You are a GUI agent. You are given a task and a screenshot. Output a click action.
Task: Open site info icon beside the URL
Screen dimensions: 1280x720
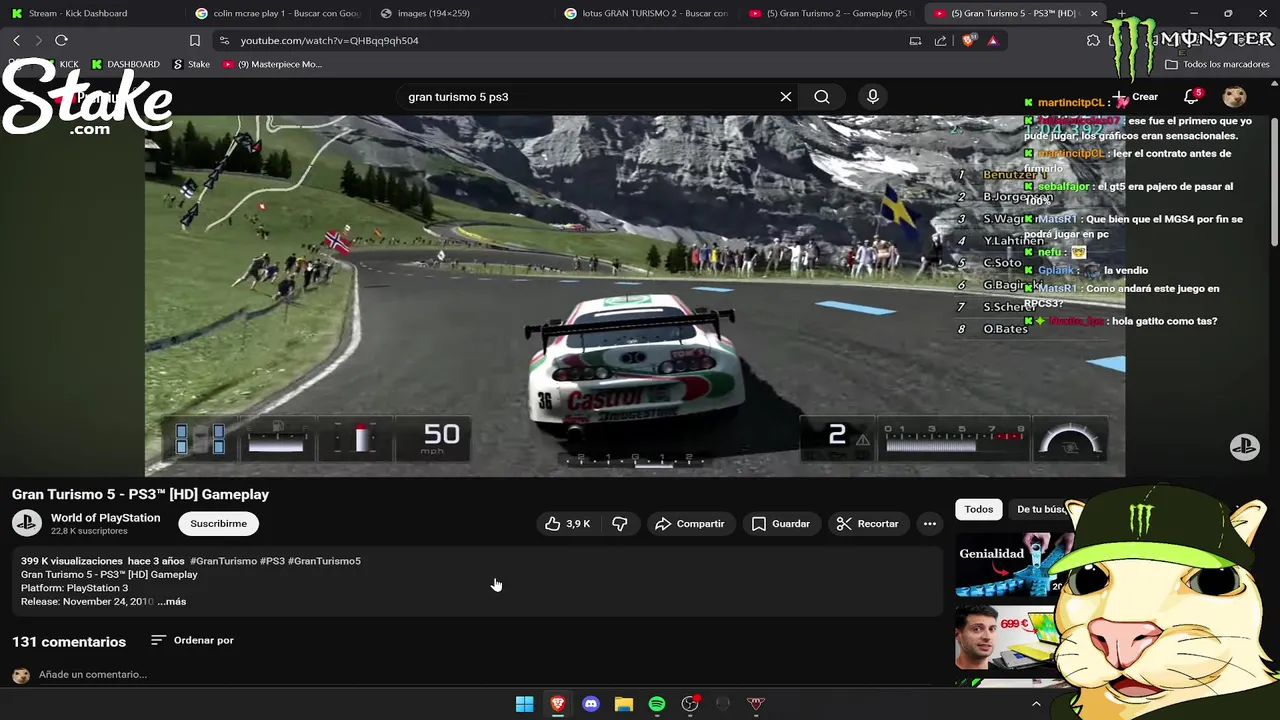(224, 40)
